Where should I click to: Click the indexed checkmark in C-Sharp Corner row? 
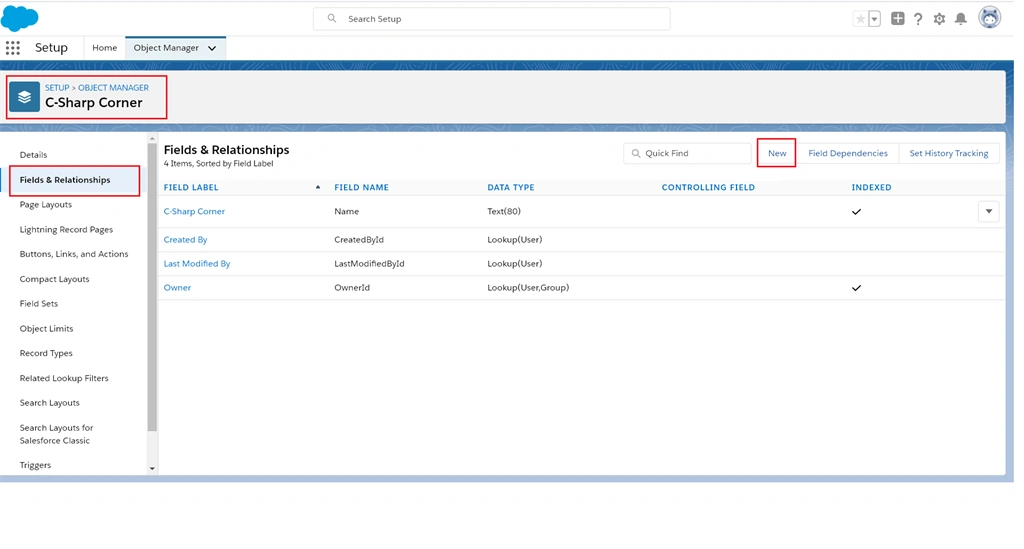(x=856, y=212)
